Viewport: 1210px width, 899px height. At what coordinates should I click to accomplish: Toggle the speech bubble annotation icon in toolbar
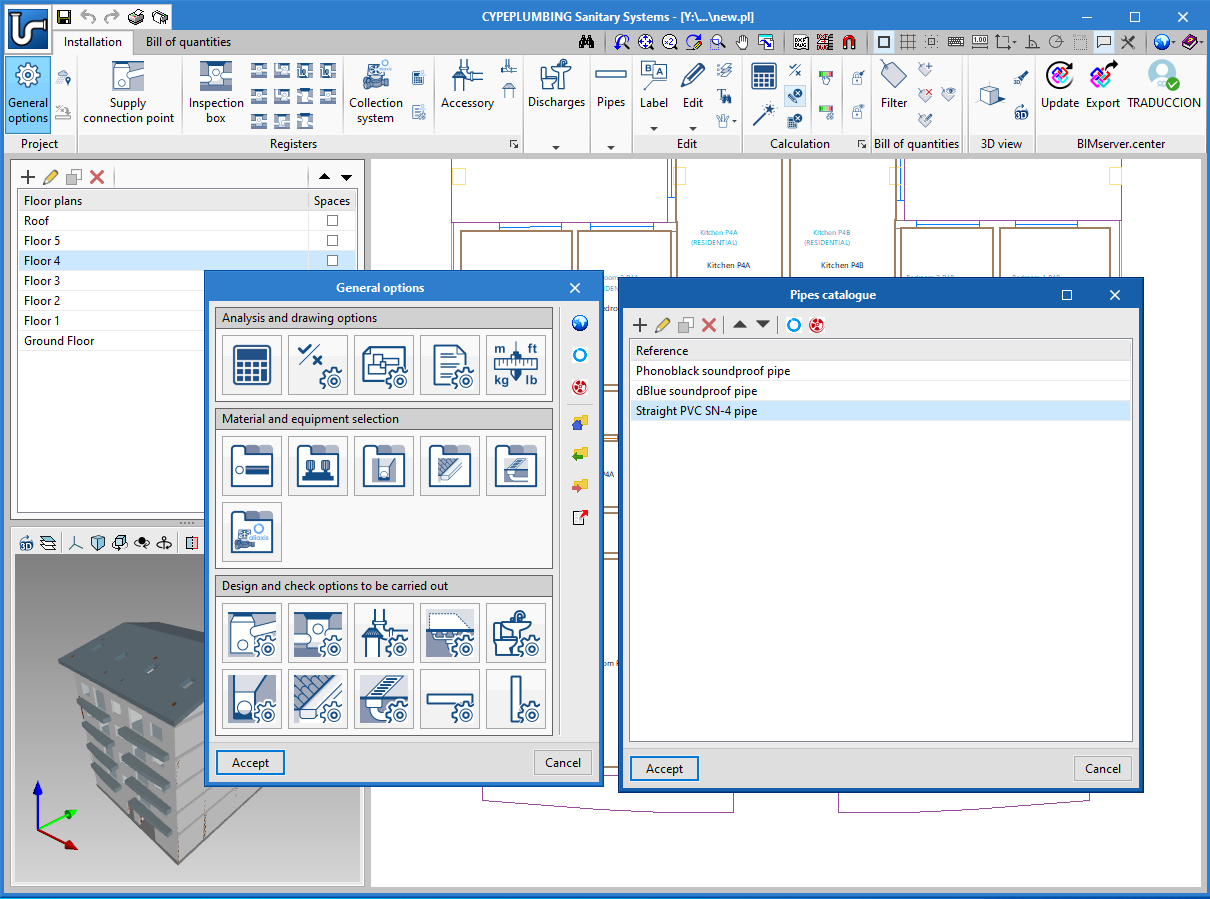point(1104,42)
